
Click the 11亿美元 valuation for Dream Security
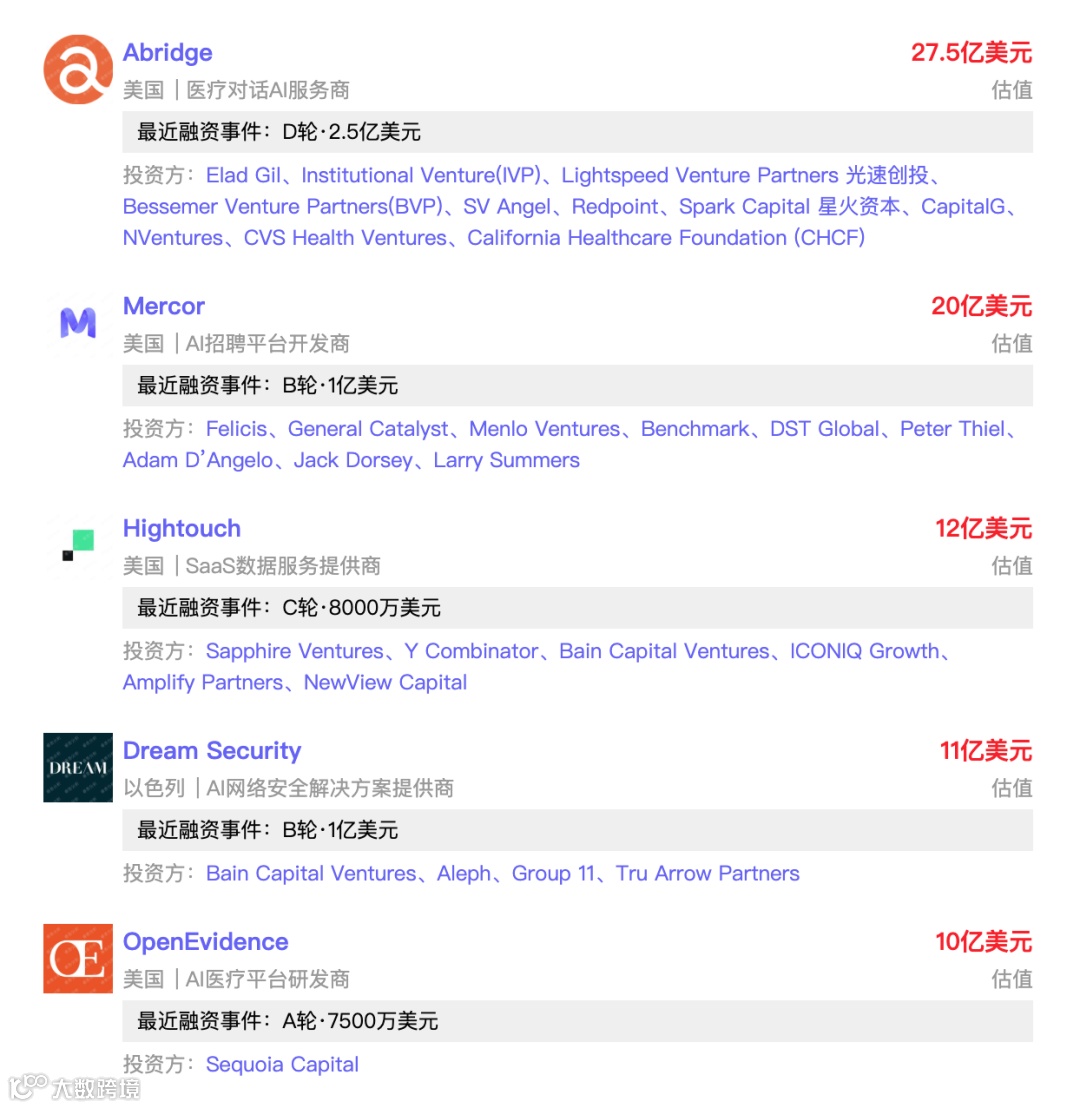coord(985,750)
